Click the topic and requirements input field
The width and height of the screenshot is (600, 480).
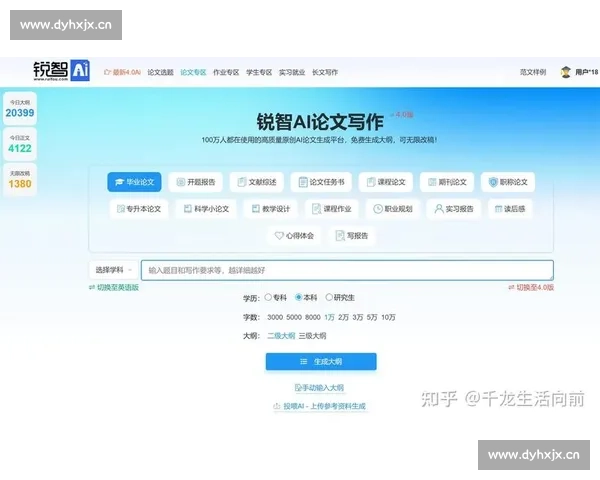pyautogui.click(x=346, y=270)
